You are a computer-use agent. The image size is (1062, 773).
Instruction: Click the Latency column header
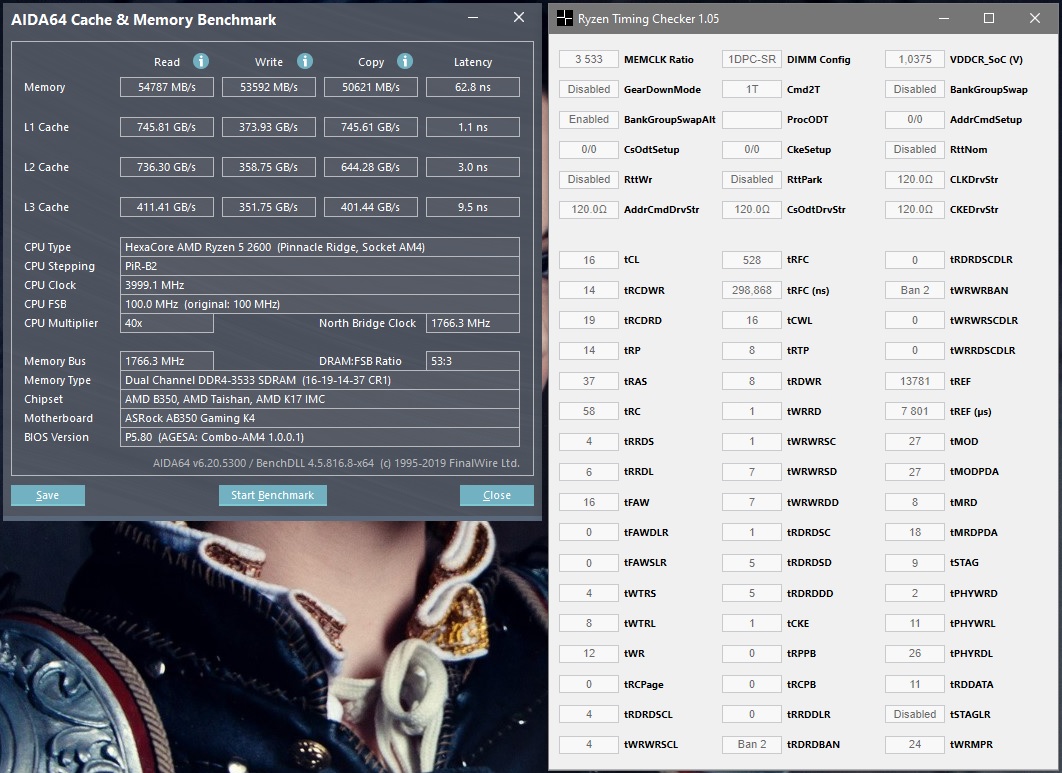(473, 62)
